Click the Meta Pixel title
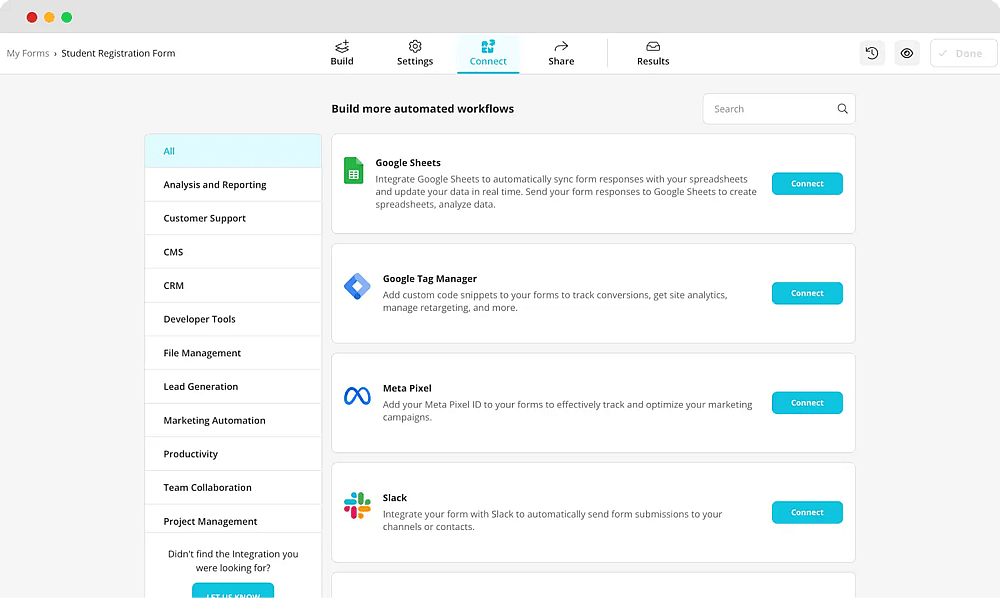Viewport: 1000px width, 598px height. pos(407,388)
